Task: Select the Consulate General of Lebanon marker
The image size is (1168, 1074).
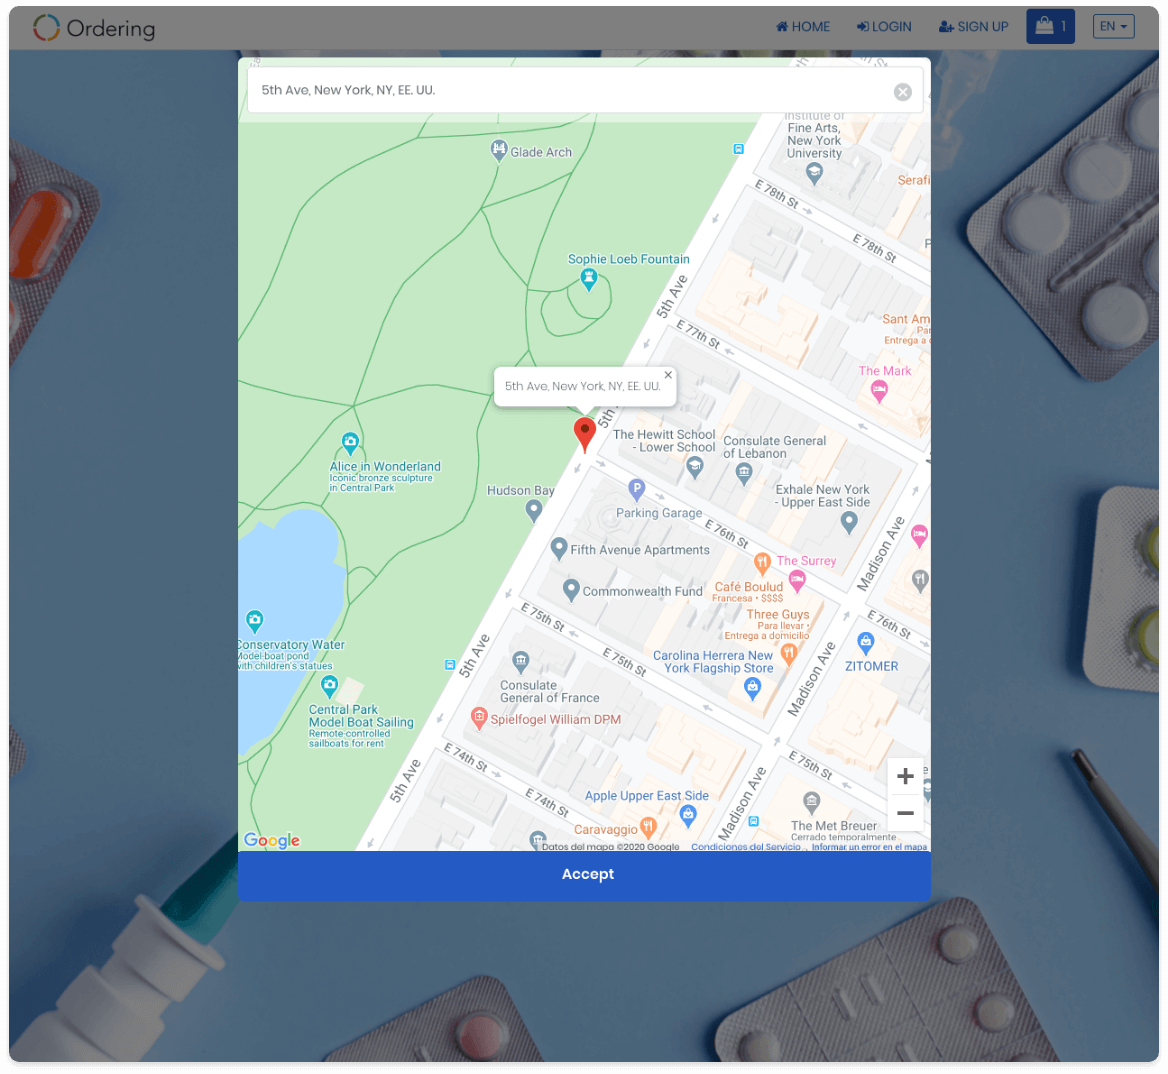Action: point(743,473)
